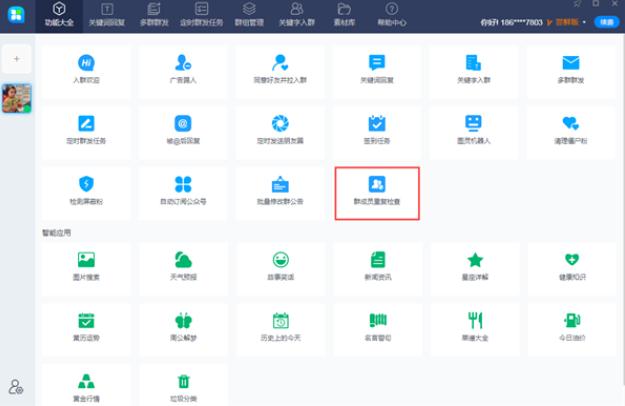The image size is (625, 406).
Task: Add account with the plus button
Action: [x=16, y=59]
